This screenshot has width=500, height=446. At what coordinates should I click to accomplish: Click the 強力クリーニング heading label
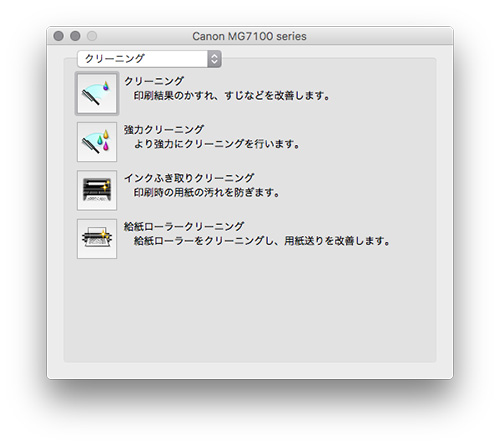(164, 130)
